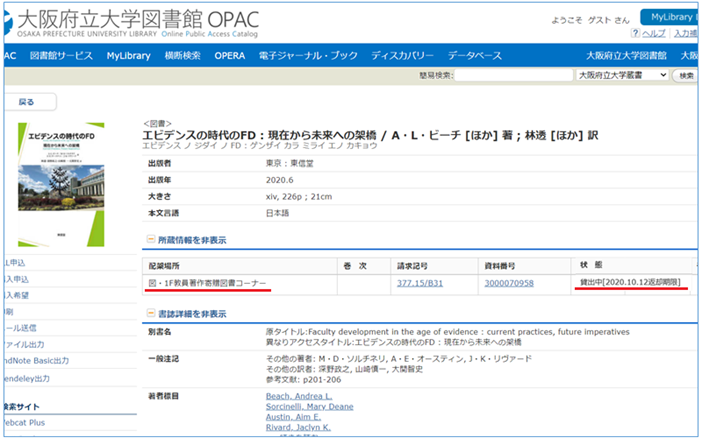Click メール送信 sidebar link
The image size is (702, 438).
20,328
